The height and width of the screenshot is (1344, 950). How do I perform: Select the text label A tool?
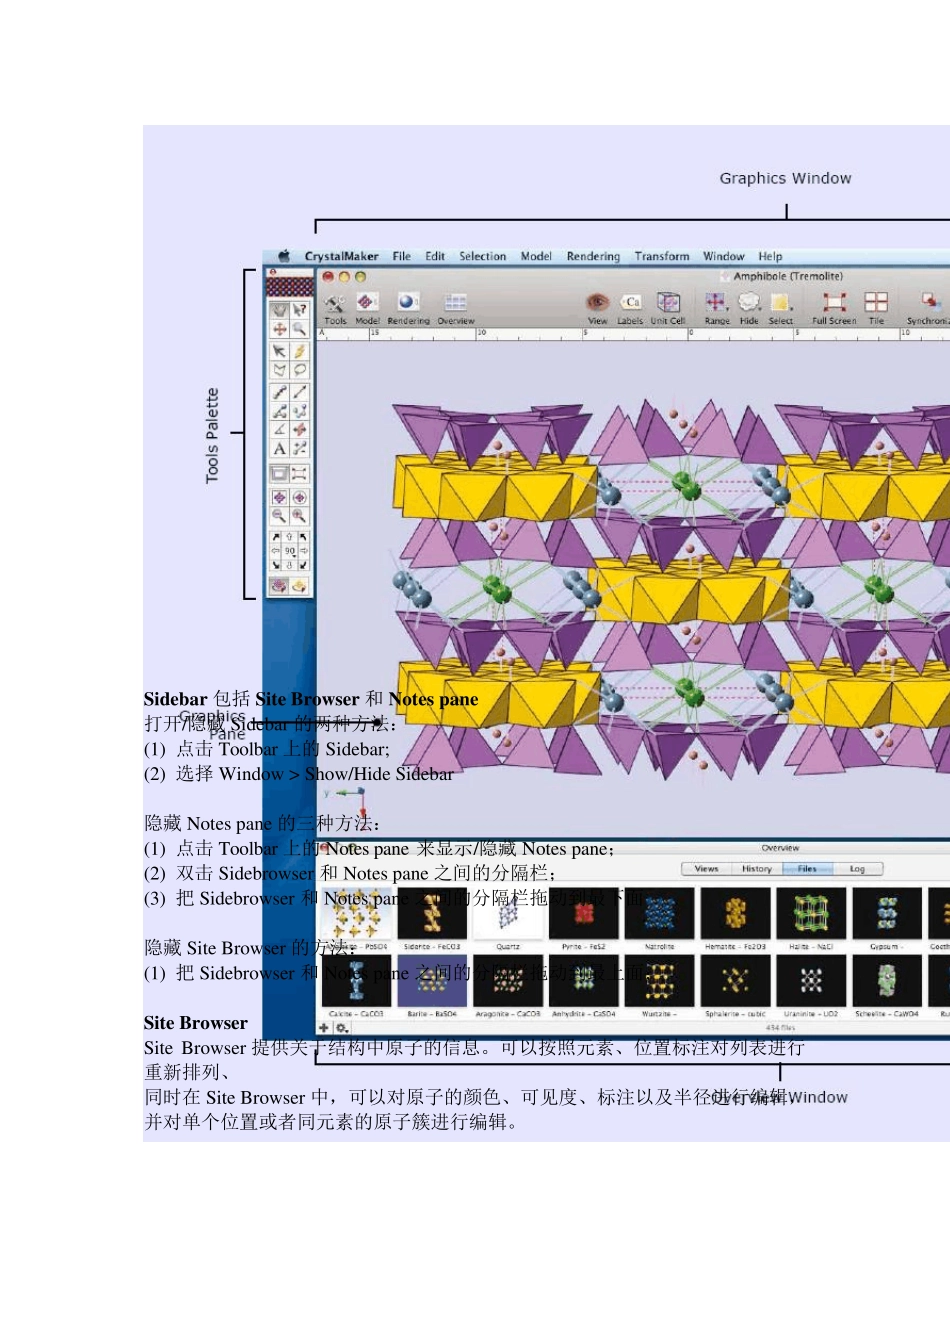point(279,449)
